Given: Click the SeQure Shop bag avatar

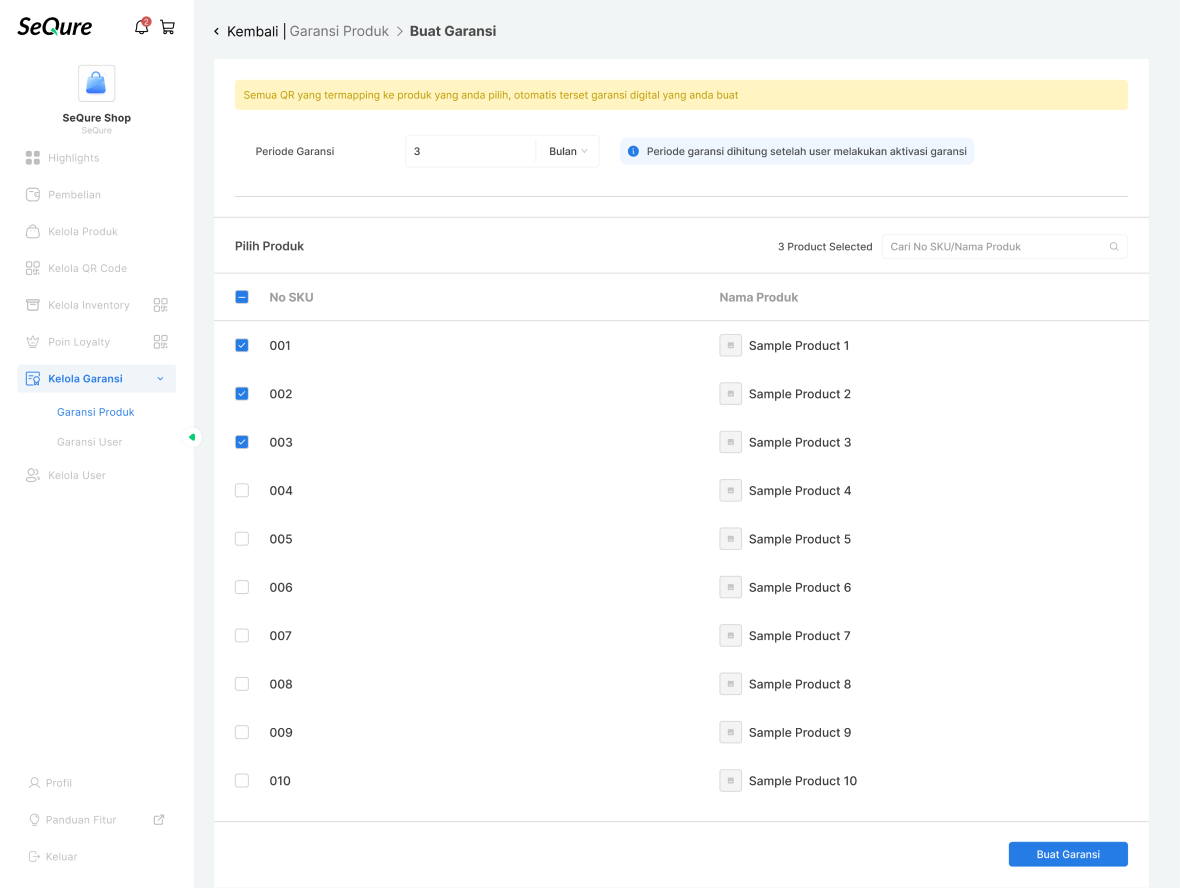Looking at the screenshot, I should [96, 83].
